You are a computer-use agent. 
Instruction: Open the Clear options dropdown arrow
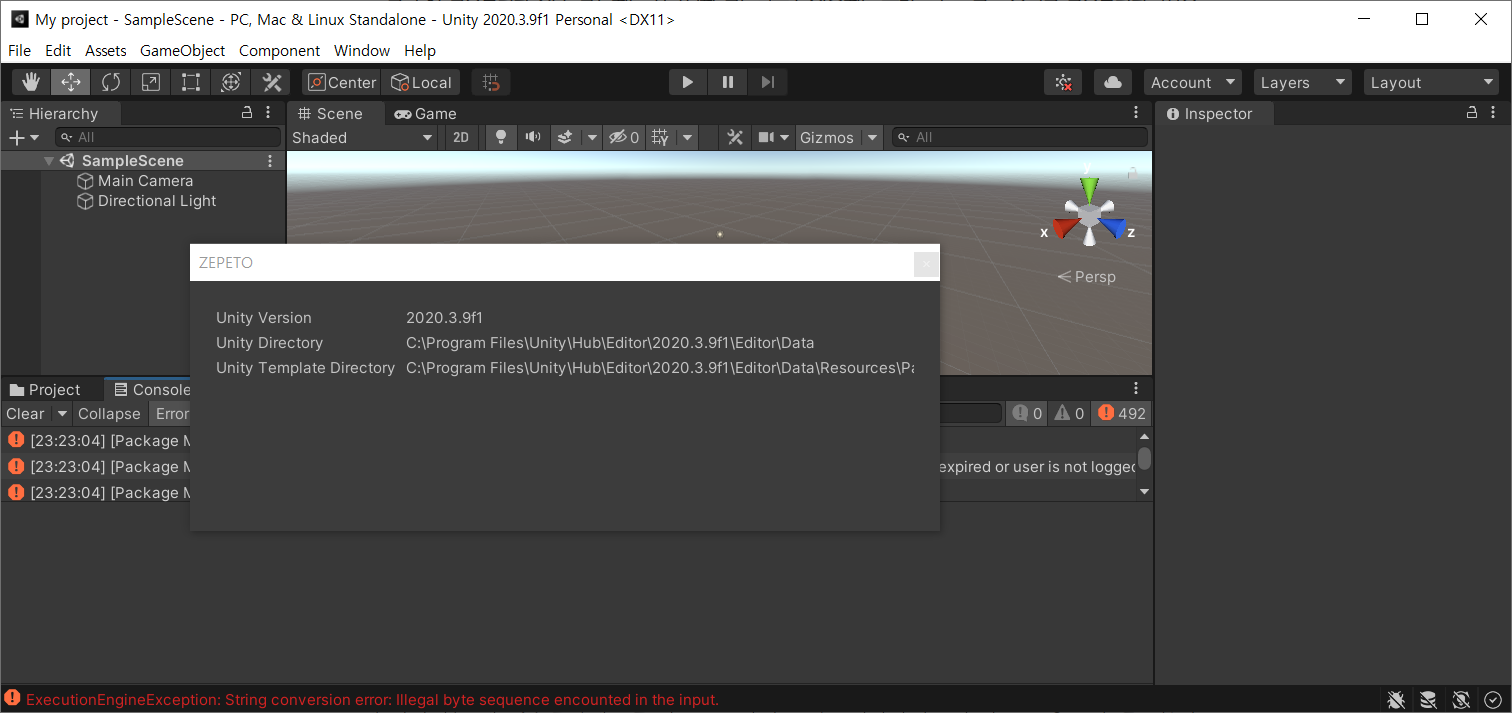(x=61, y=413)
